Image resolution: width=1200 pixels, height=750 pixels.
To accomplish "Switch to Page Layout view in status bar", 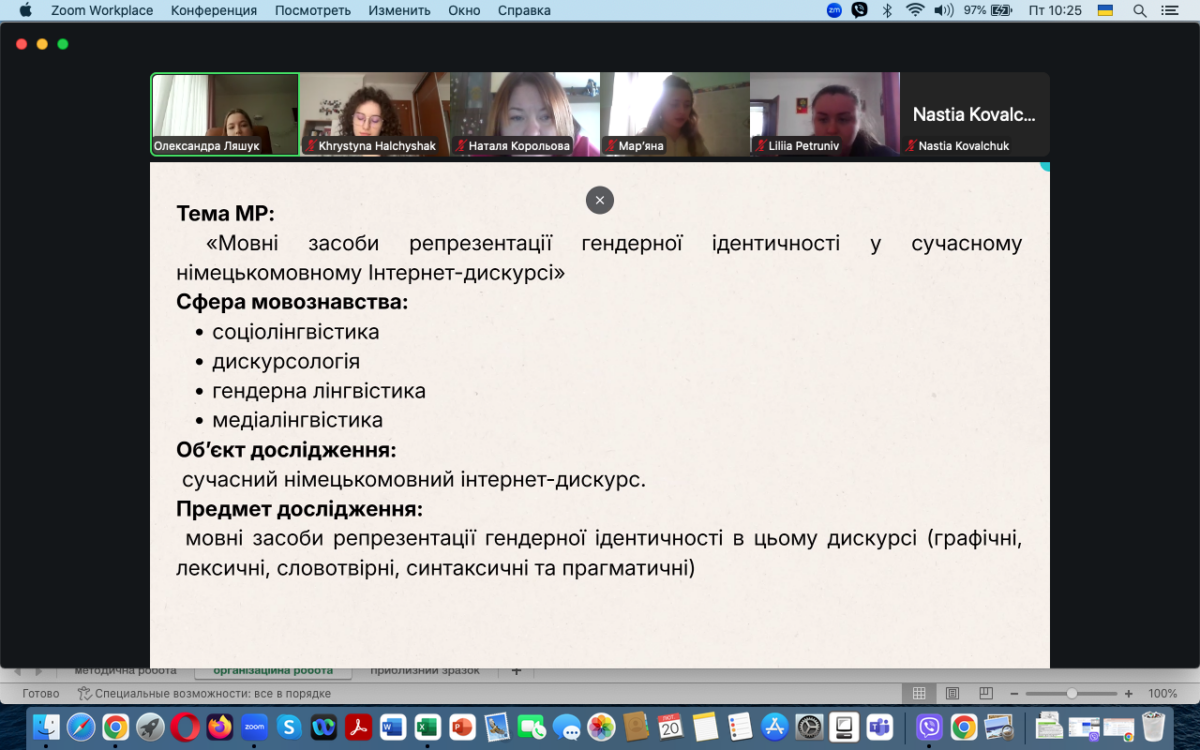I will (952, 693).
